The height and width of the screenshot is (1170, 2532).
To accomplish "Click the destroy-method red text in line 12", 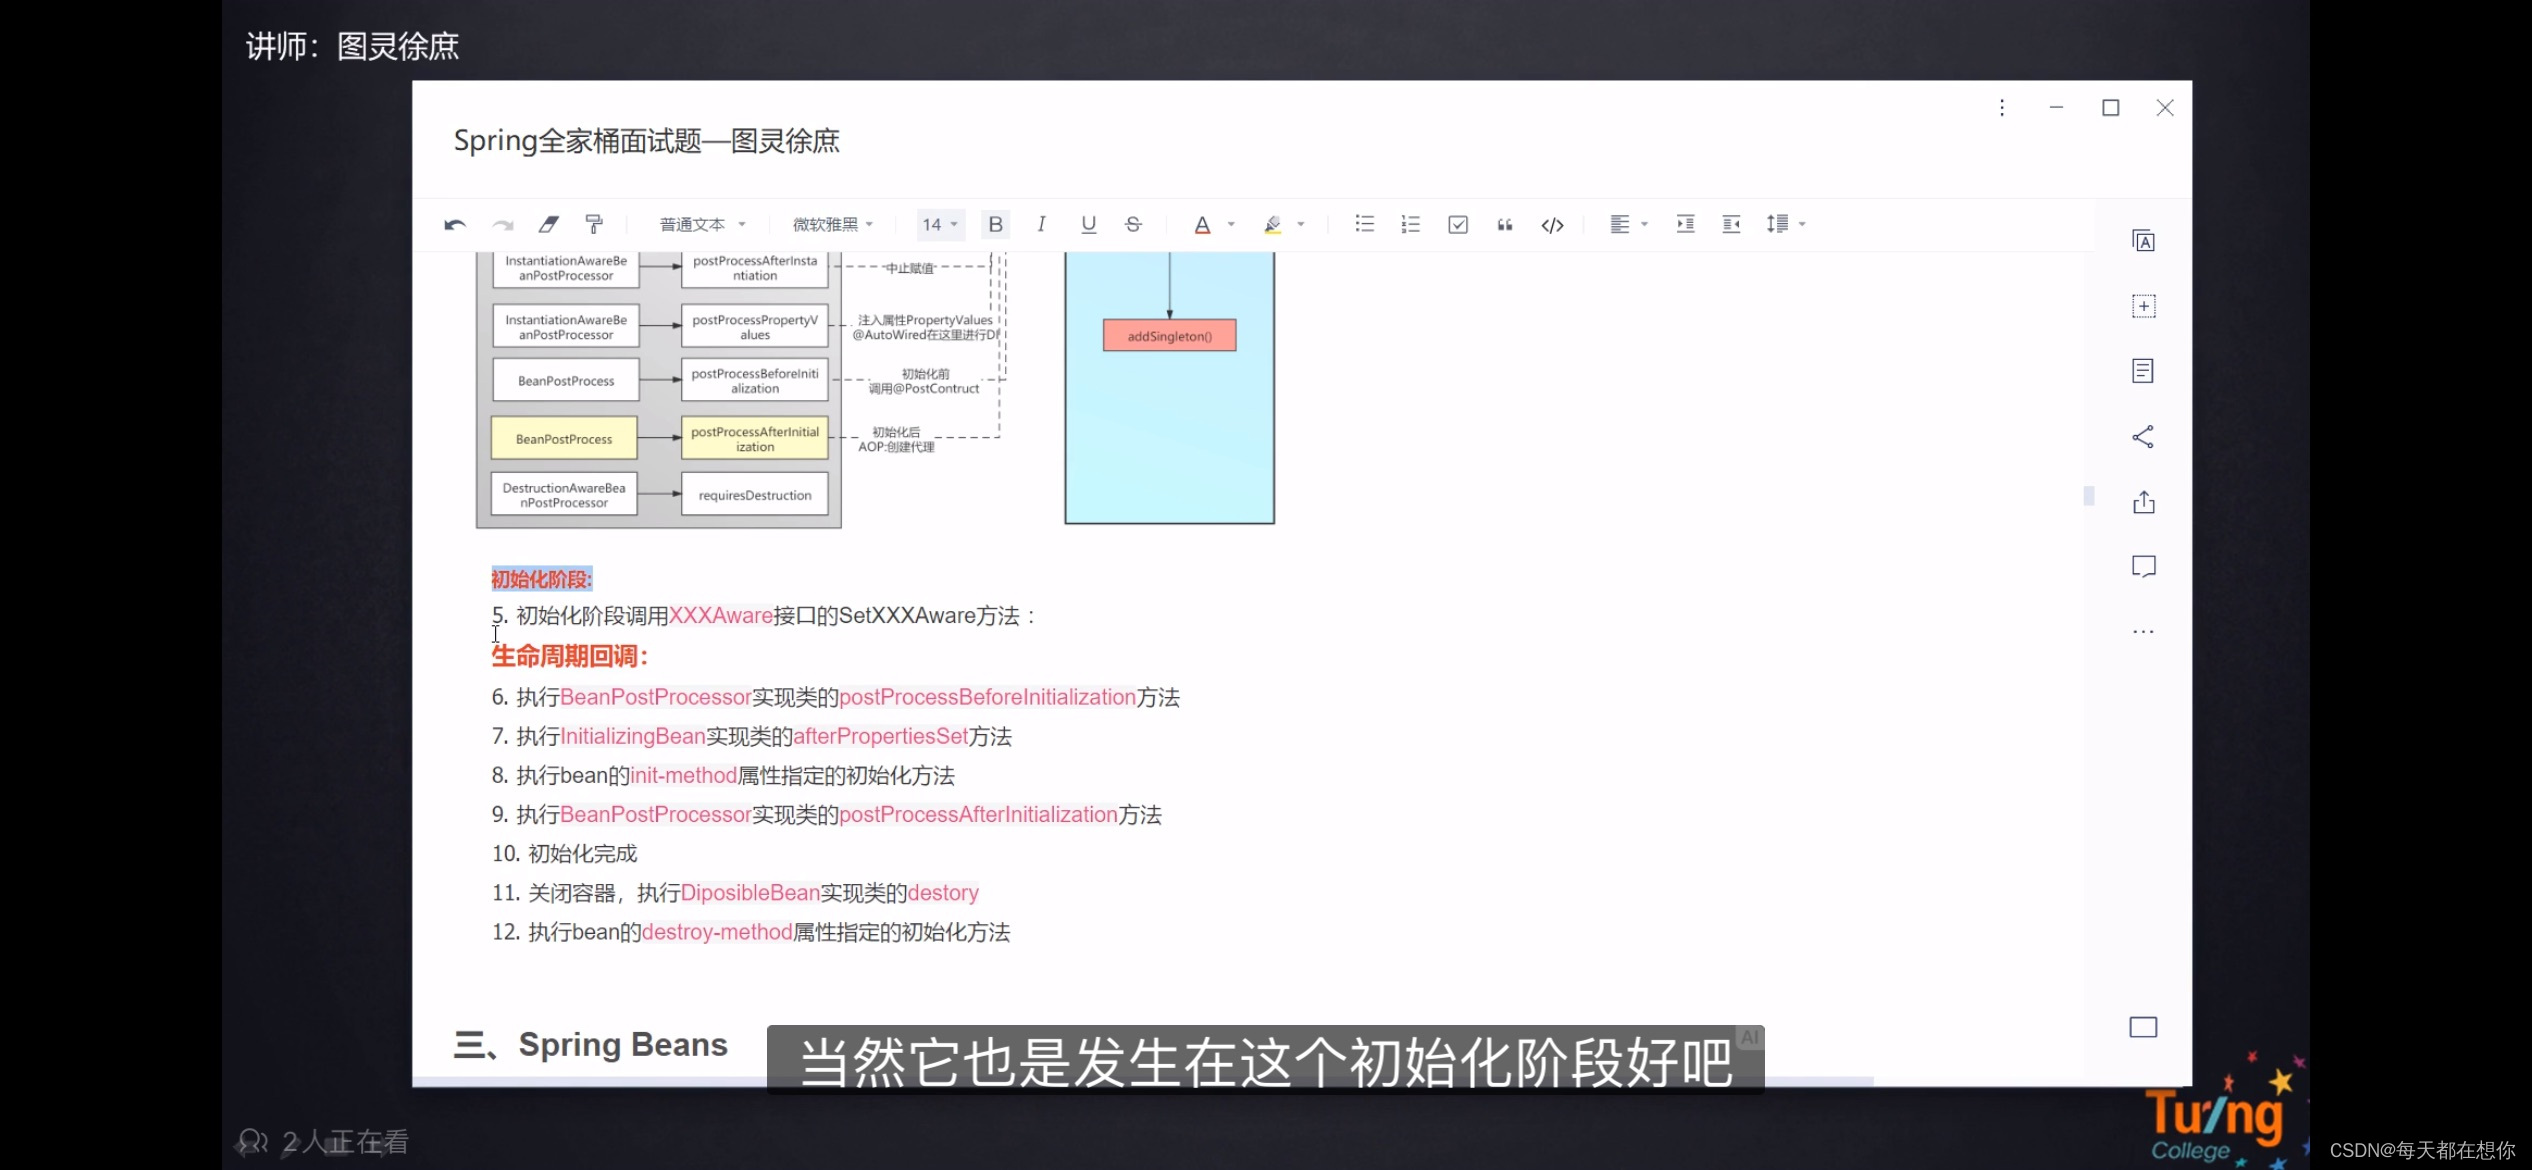I will pyautogui.click(x=716, y=932).
